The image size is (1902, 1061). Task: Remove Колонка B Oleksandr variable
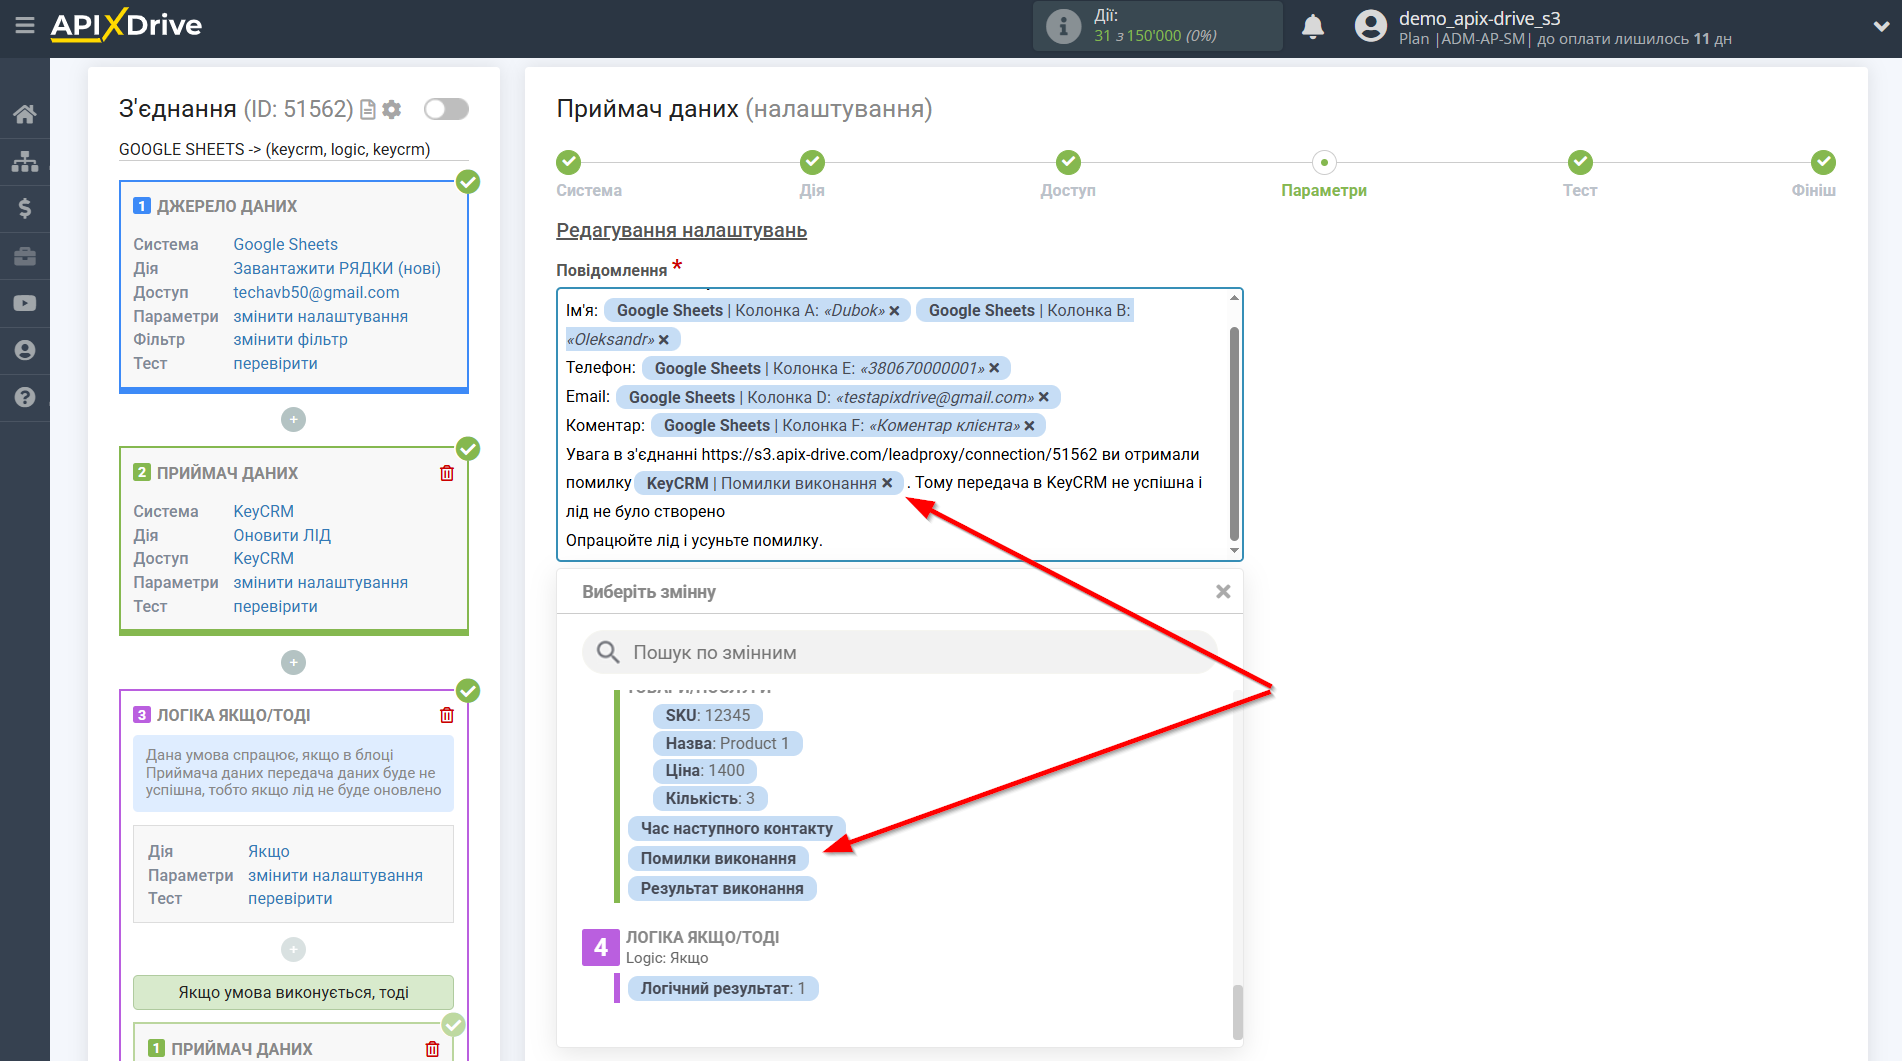(x=664, y=340)
